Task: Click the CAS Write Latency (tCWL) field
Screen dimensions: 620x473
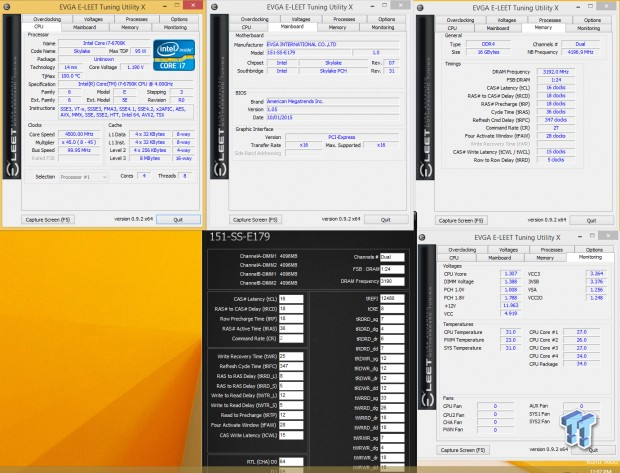Action: (x=291, y=435)
